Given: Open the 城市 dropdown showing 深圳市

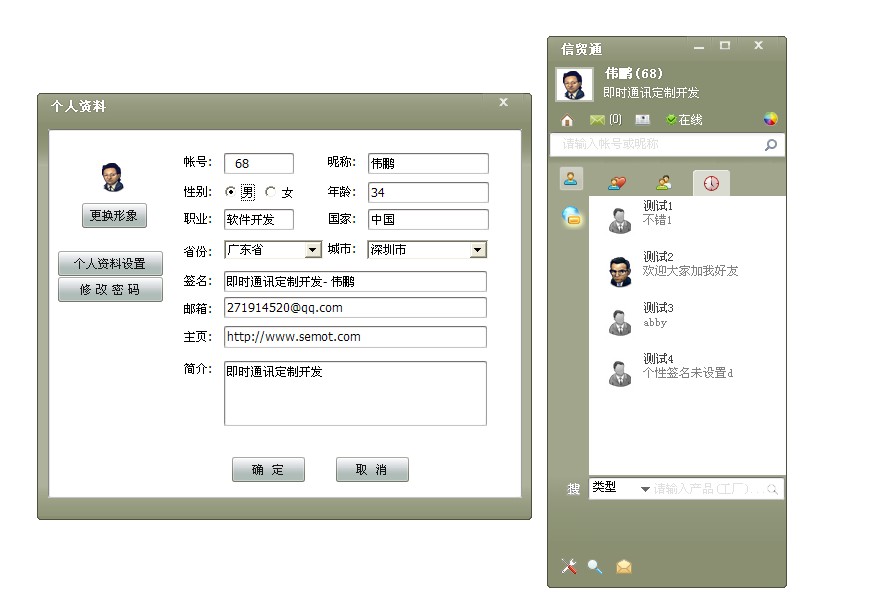Looking at the screenshot, I should coord(427,250).
